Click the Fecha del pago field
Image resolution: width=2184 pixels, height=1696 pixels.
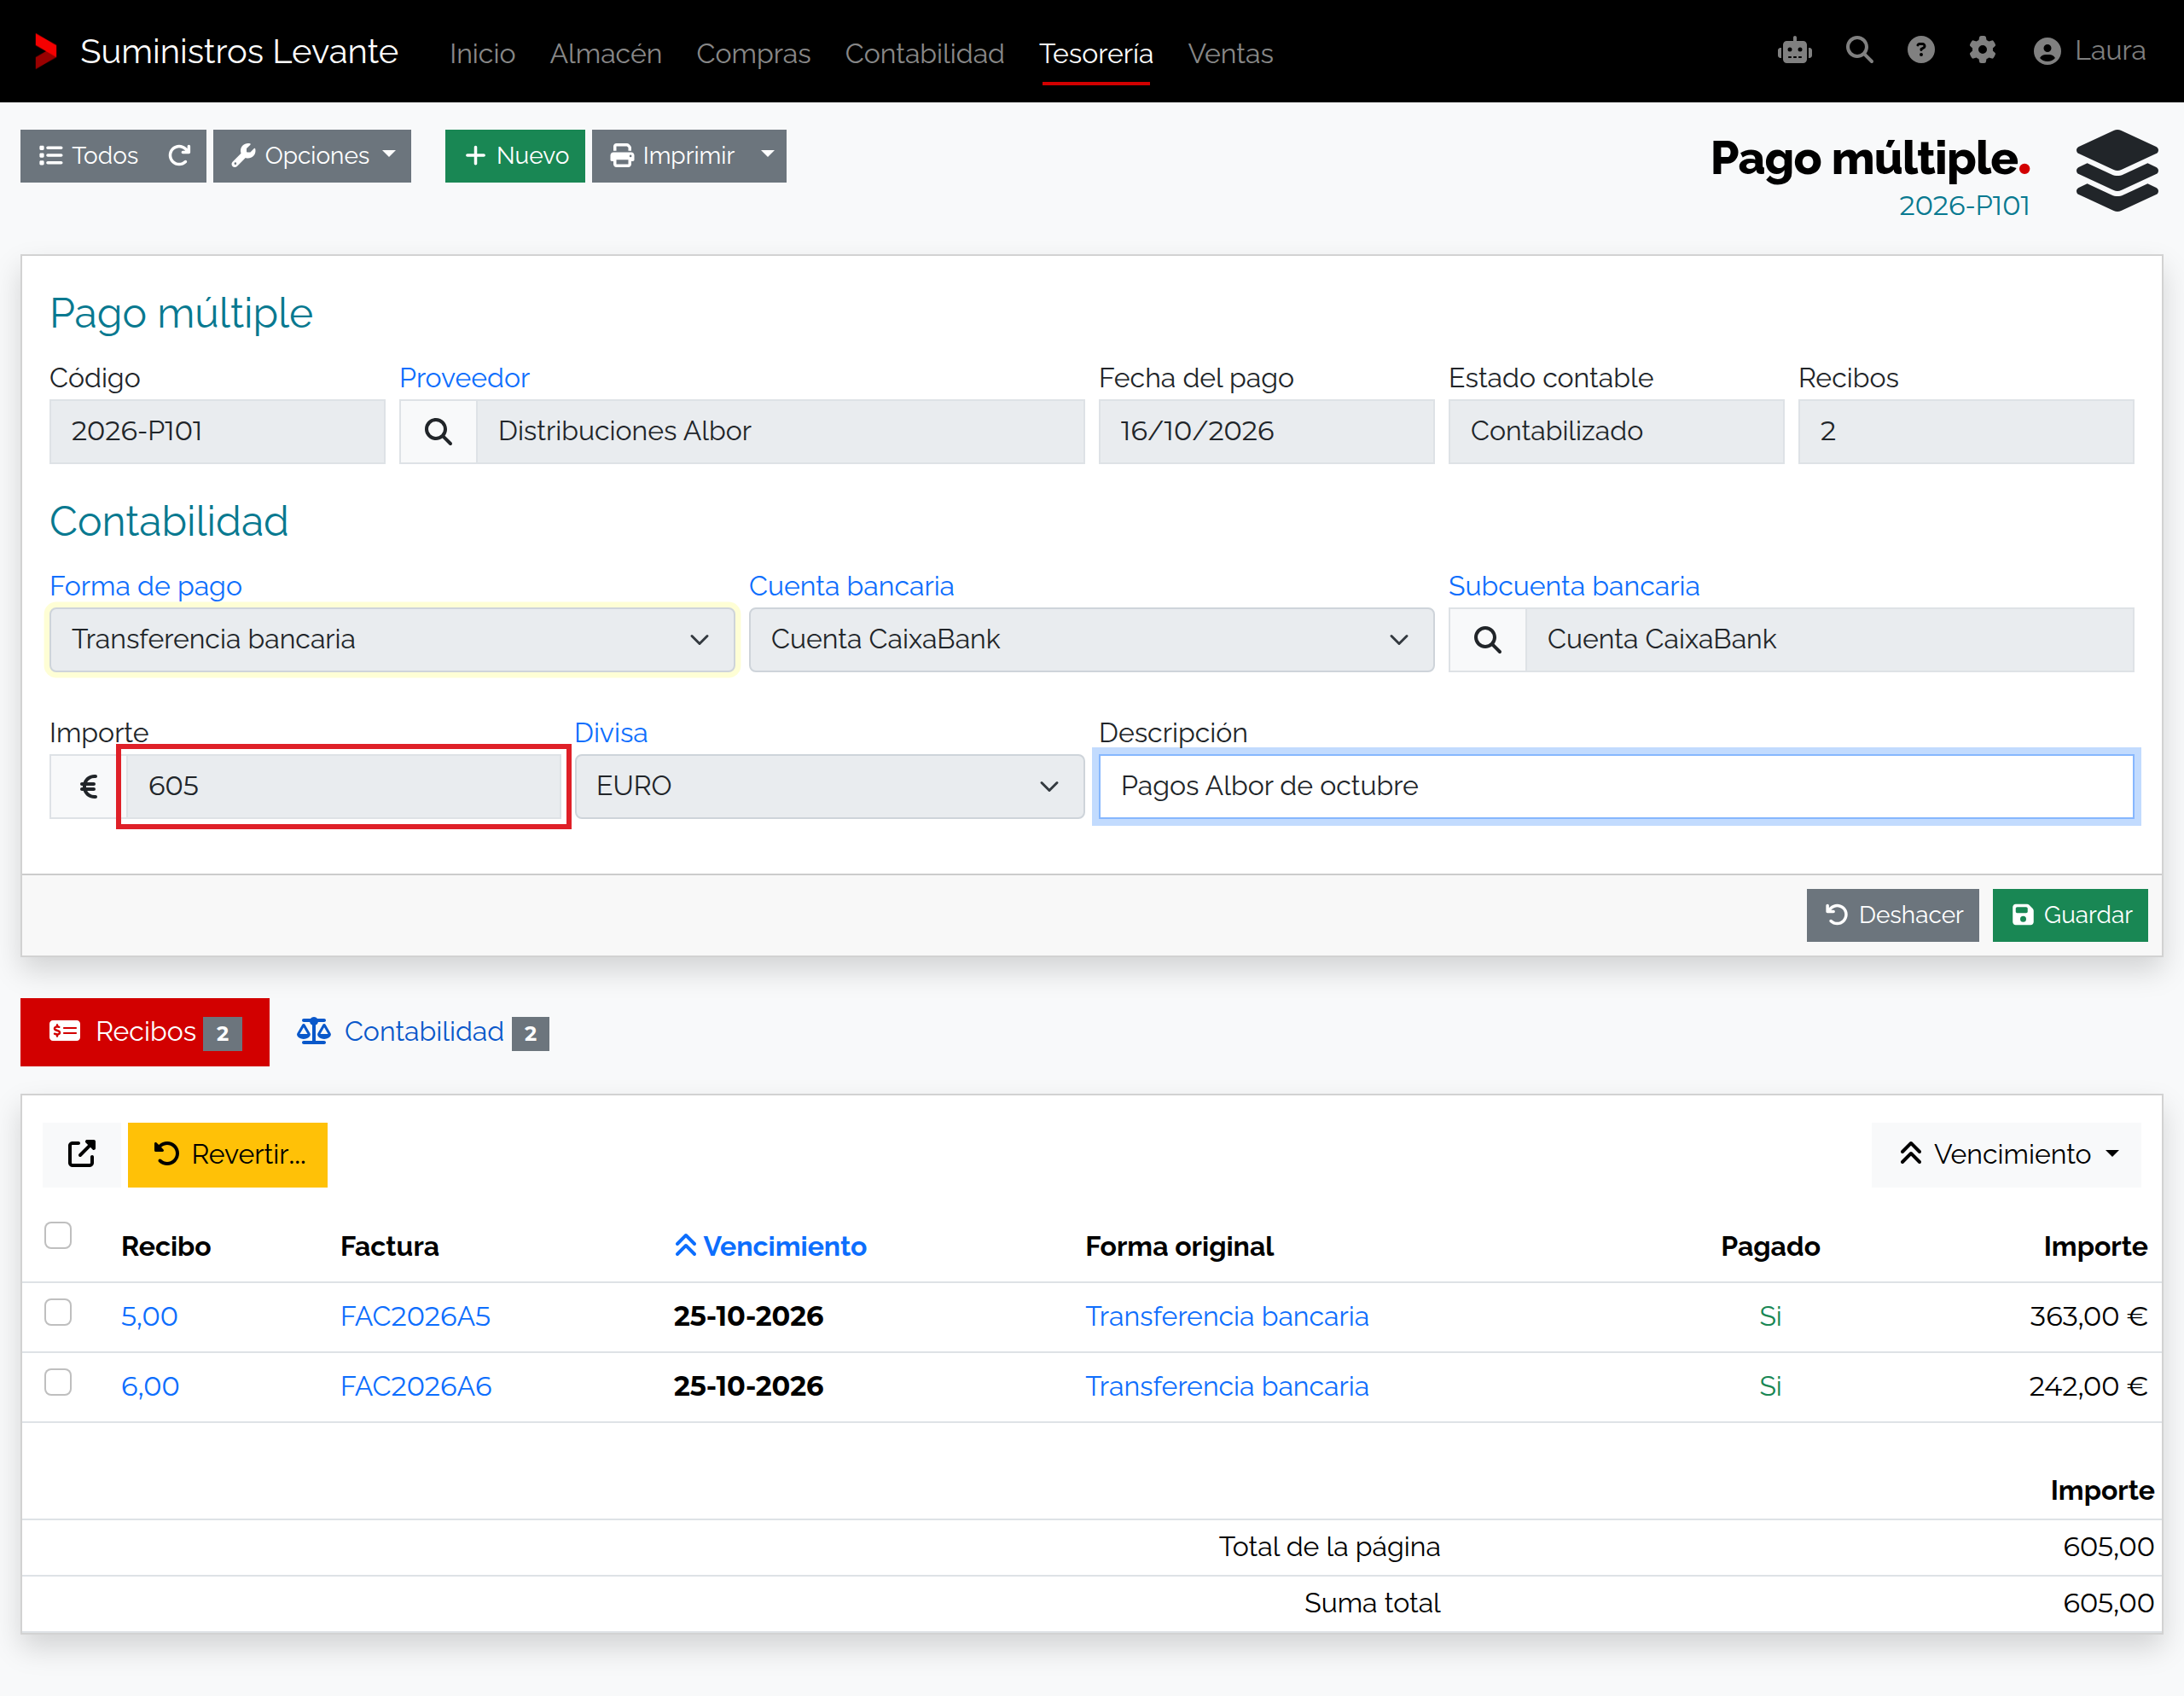pos(1266,431)
